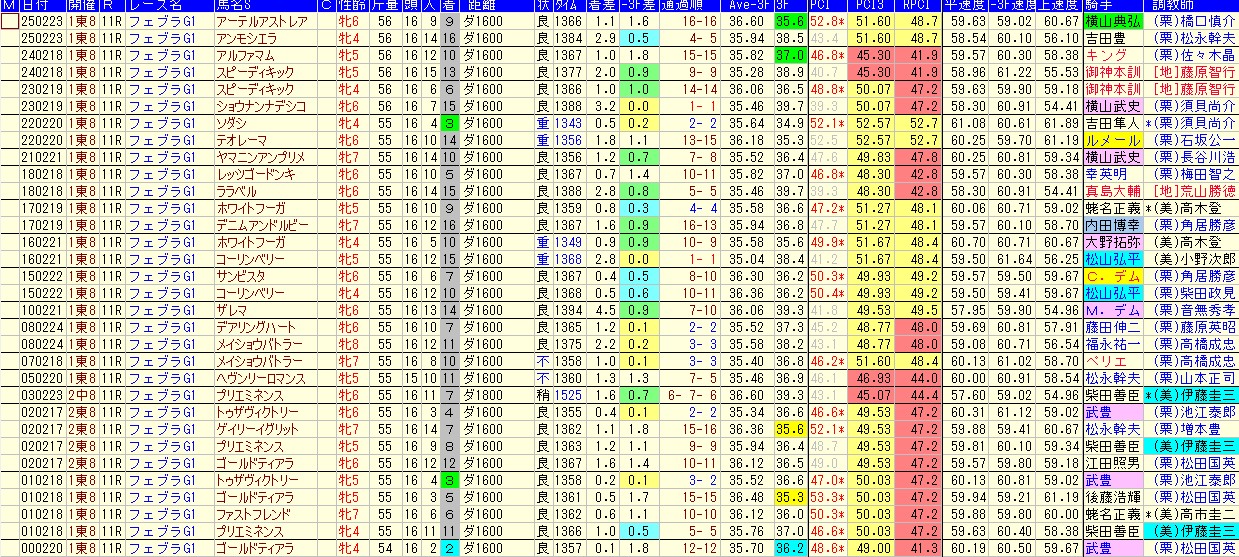The image size is (1239, 557).
Task: Click jockey ペリエ cell
Action: pyautogui.click(x=1100, y=362)
